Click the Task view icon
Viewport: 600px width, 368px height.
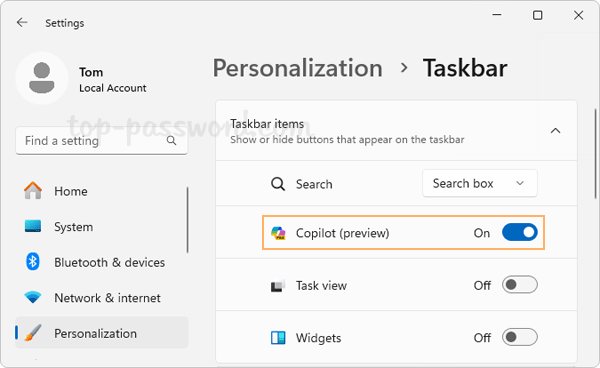pyautogui.click(x=278, y=286)
